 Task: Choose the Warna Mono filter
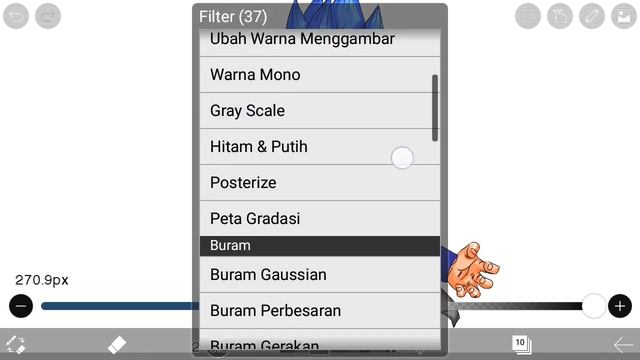[320, 75]
